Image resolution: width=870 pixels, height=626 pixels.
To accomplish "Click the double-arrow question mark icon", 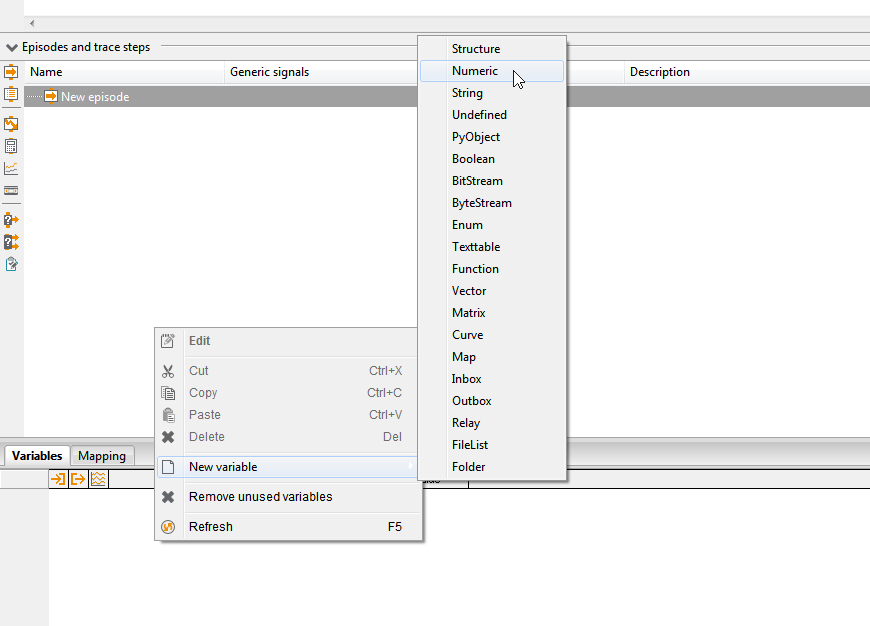I will click(11, 242).
